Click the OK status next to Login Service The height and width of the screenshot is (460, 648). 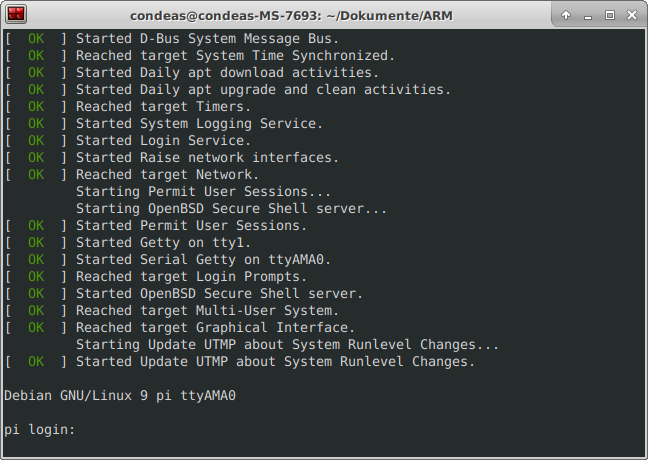tap(36, 141)
